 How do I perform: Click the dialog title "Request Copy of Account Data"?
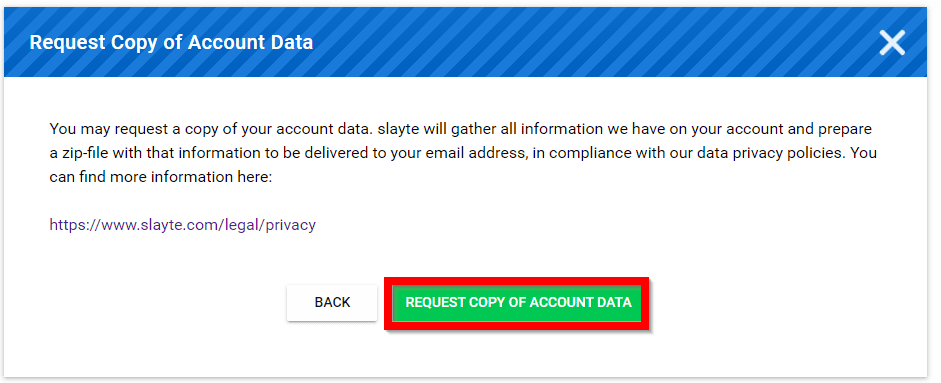click(171, 43)
